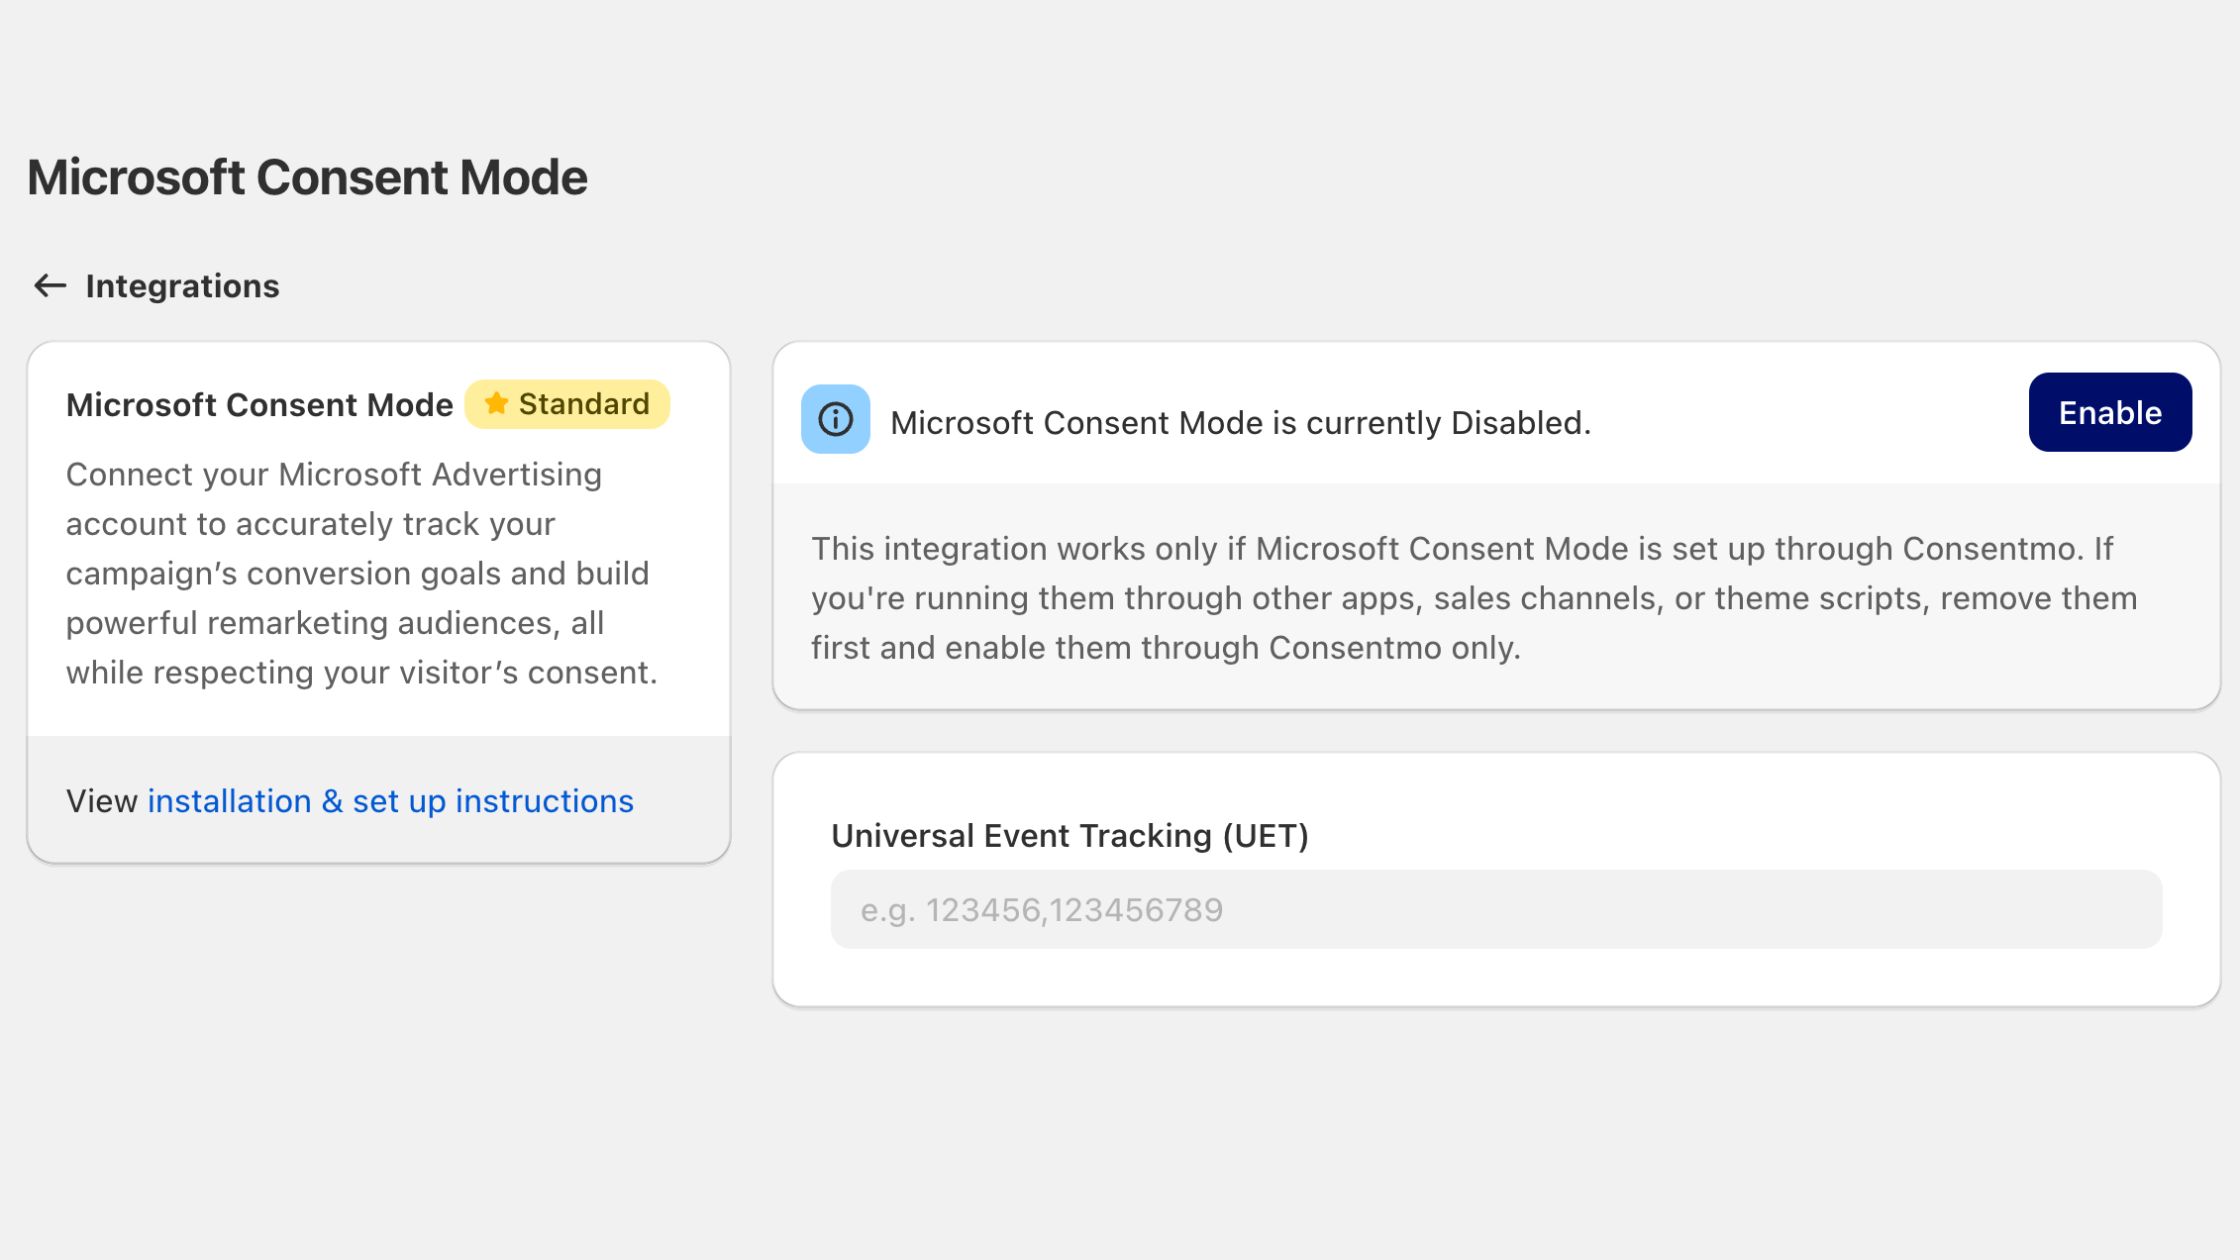
Task: Click the back arrow icon beside Integrations
Action: point(50,286)
